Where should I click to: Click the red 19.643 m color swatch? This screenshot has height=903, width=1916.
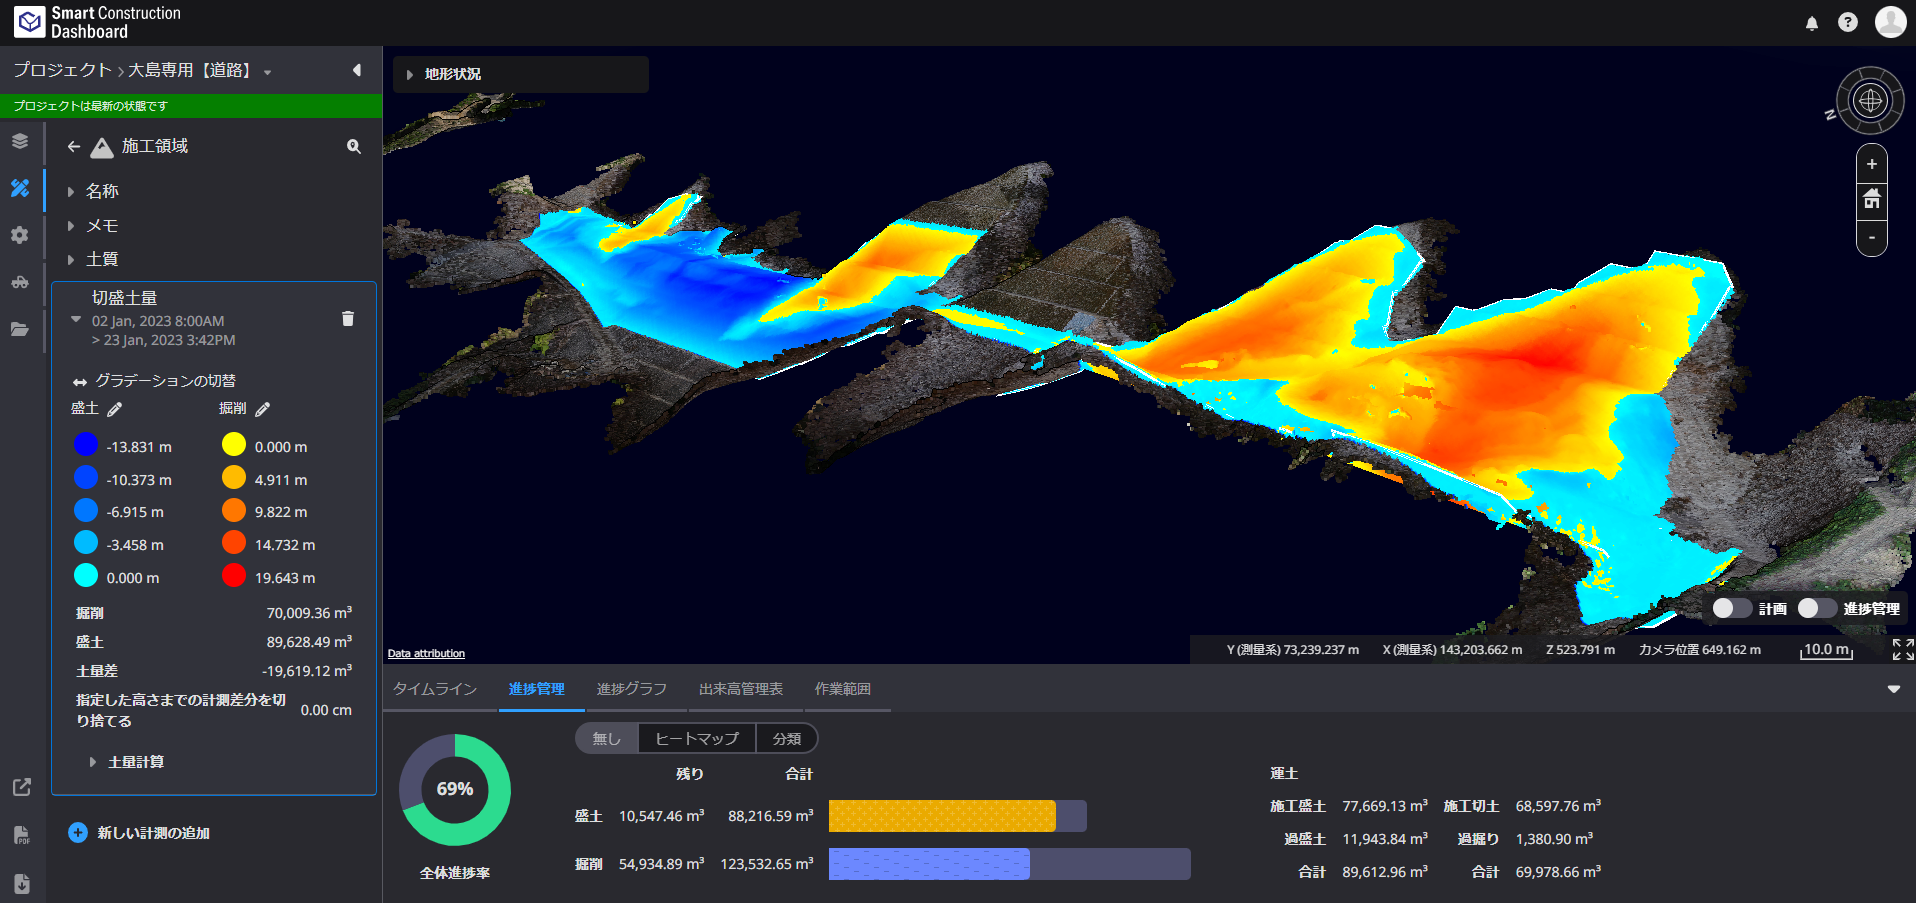pyautogui.click(x=234, y=577)
